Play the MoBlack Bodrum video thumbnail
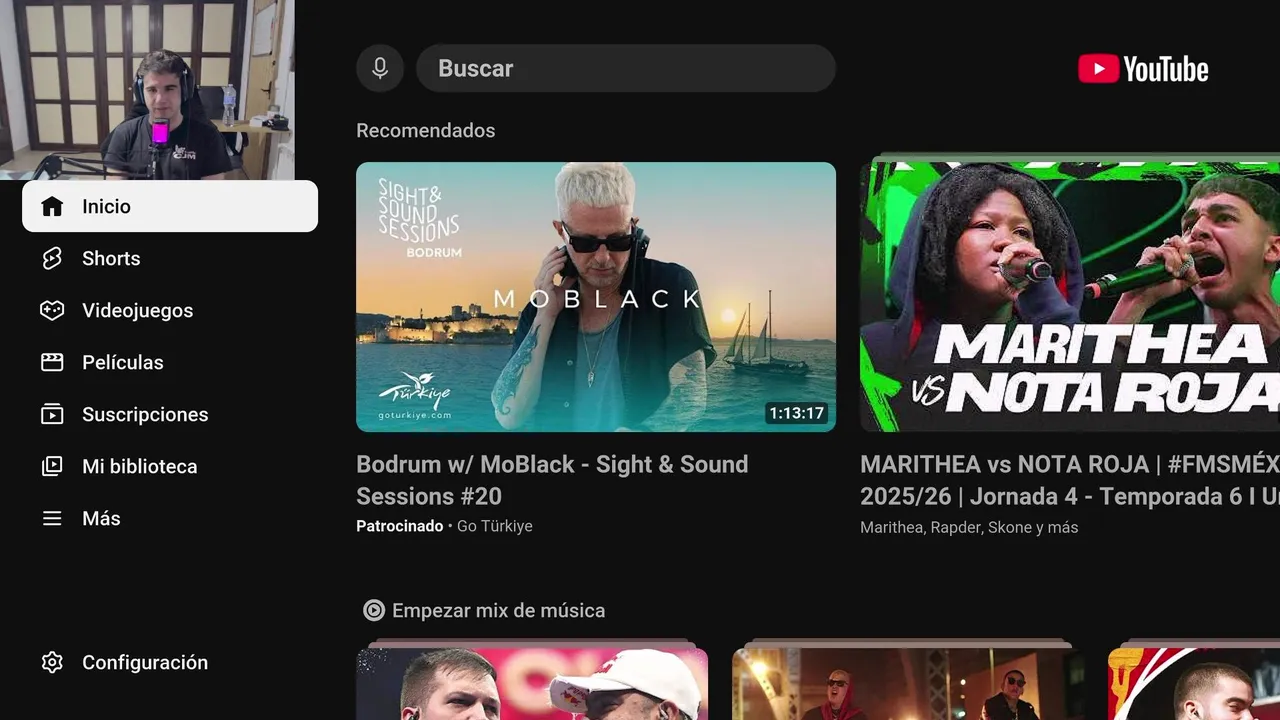The width and height of the screenshot is (1280, 720). pos(596,297)
